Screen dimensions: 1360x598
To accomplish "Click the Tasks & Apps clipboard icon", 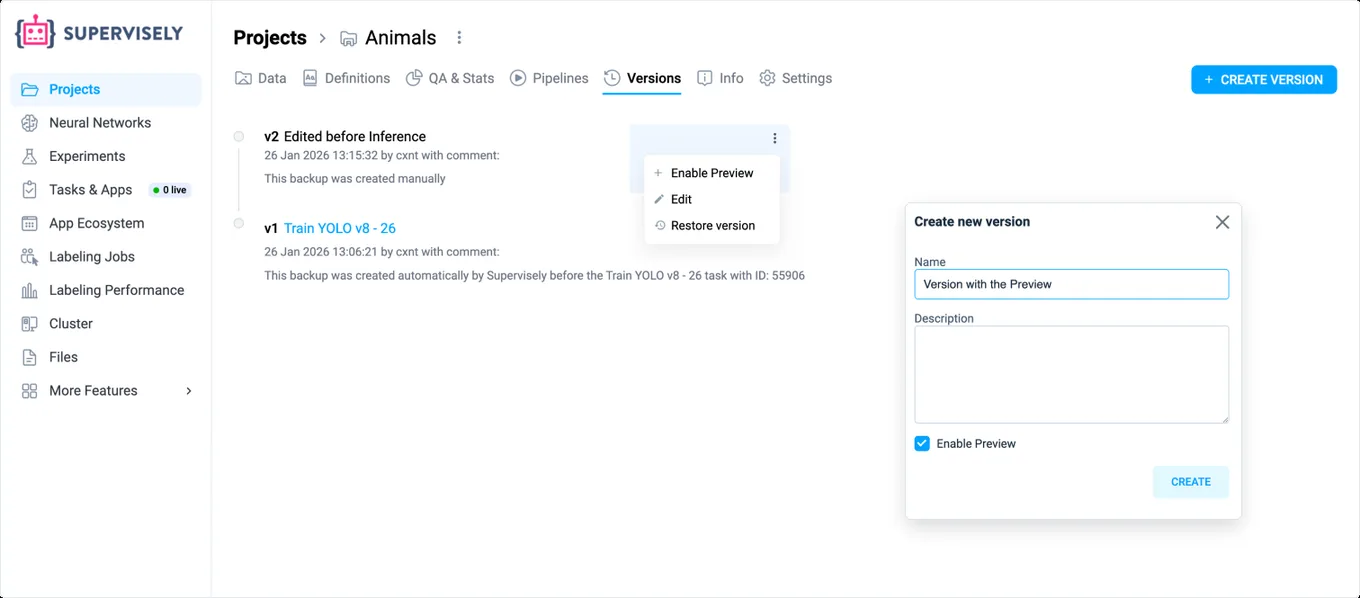I will [x=30, y=190].
